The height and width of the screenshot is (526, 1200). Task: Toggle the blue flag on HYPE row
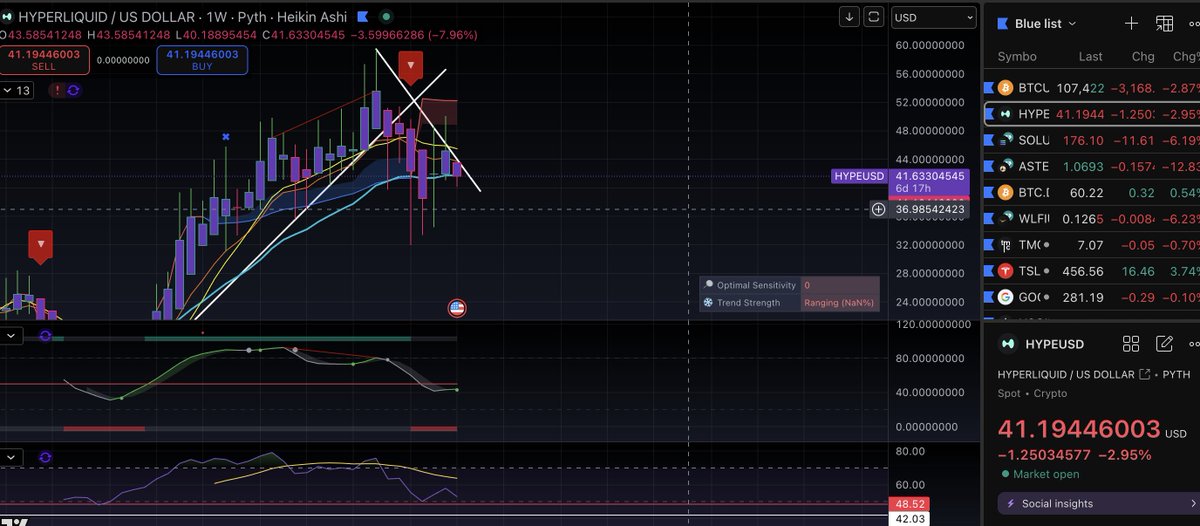click(x=989, y=114)
